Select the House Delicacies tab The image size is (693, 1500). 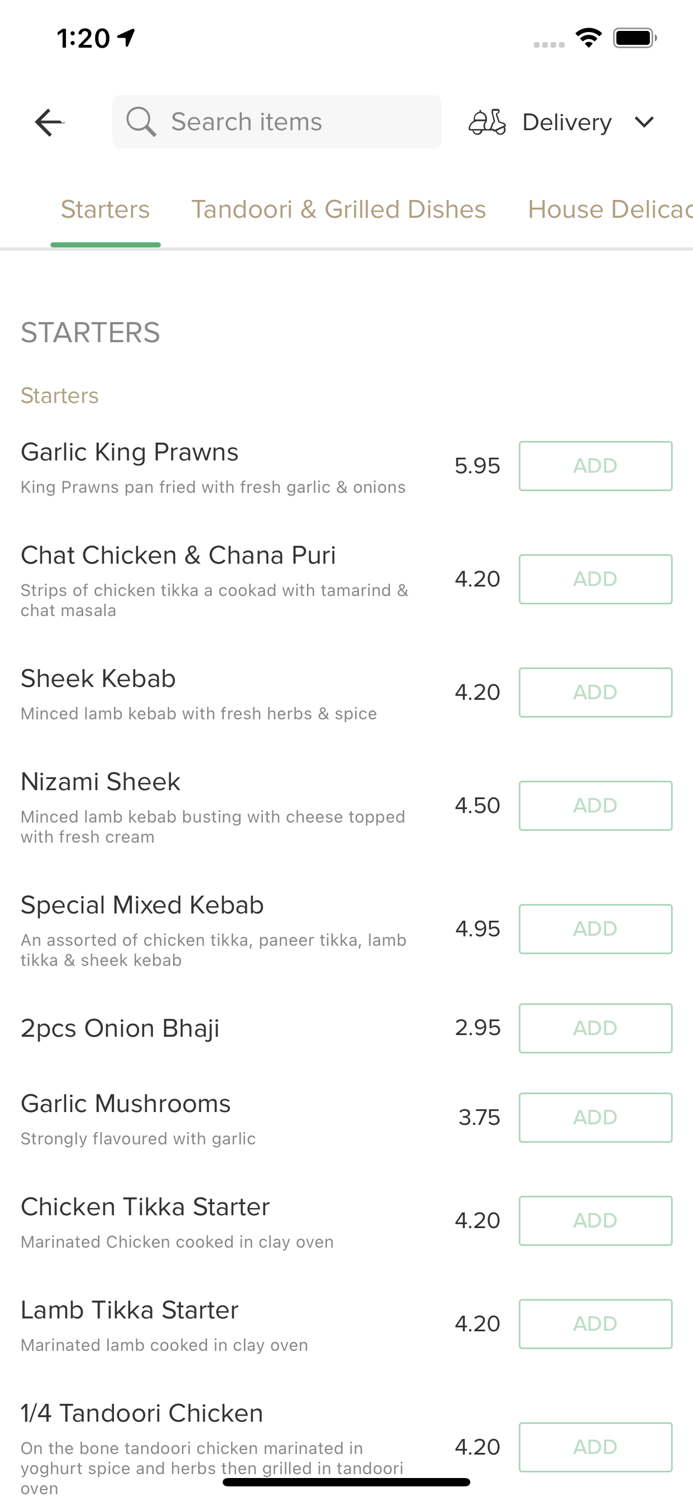pyautogui.click(x=609, y=209)
